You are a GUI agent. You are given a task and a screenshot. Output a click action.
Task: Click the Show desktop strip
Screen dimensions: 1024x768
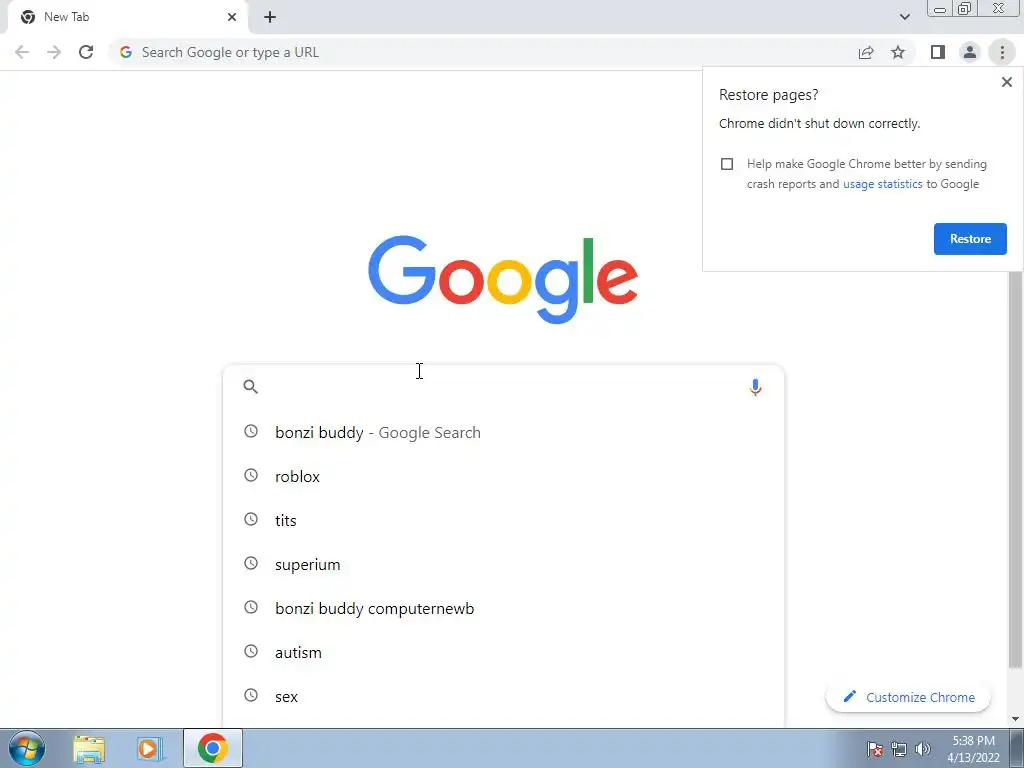pos(1017,748)
